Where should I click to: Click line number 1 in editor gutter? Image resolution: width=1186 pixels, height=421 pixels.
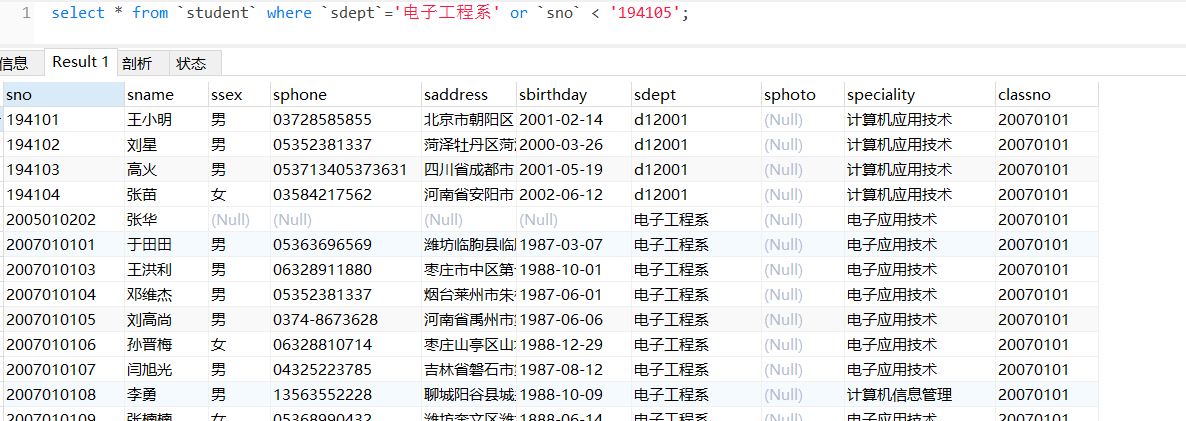[x=26, y=14]
